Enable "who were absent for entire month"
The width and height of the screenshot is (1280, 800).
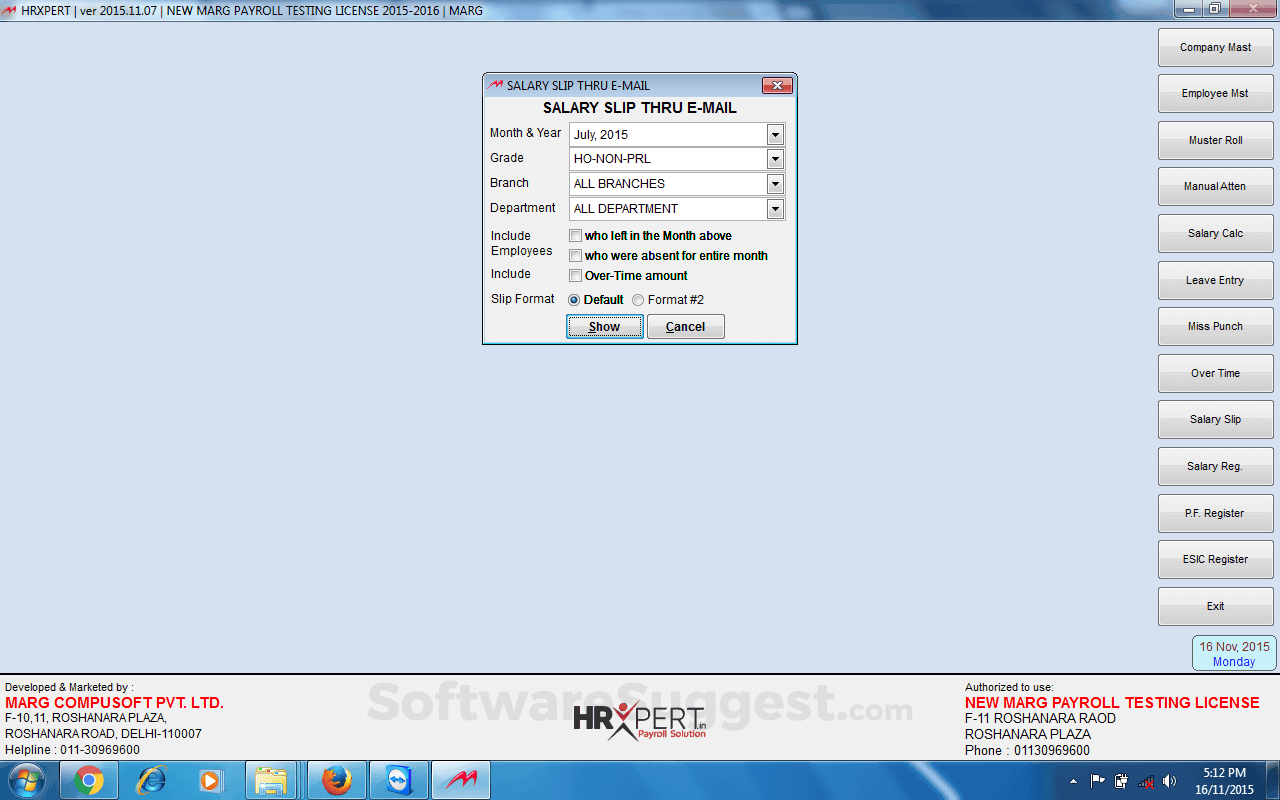576,255
